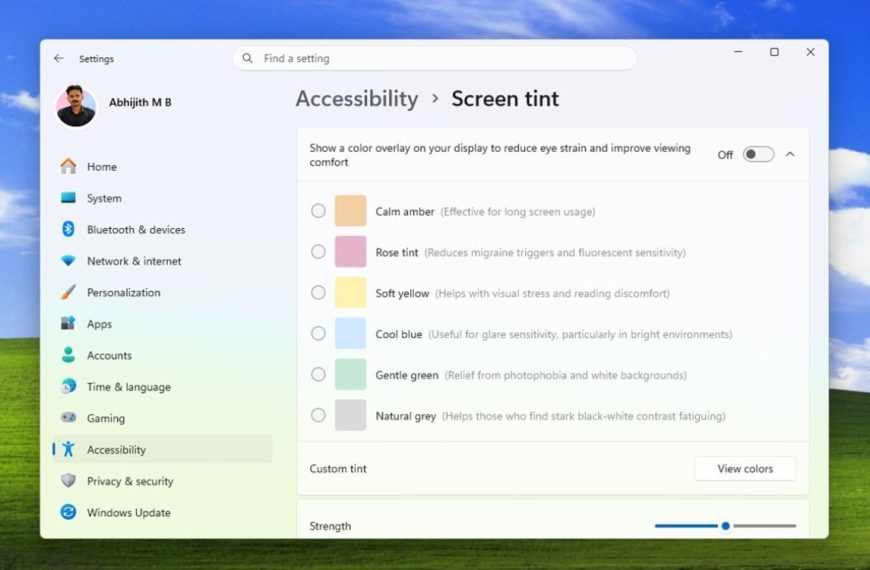Select the Soft yellow radio button
The width and height of the screenshot is (870, 570).
[x=318, y=292]
